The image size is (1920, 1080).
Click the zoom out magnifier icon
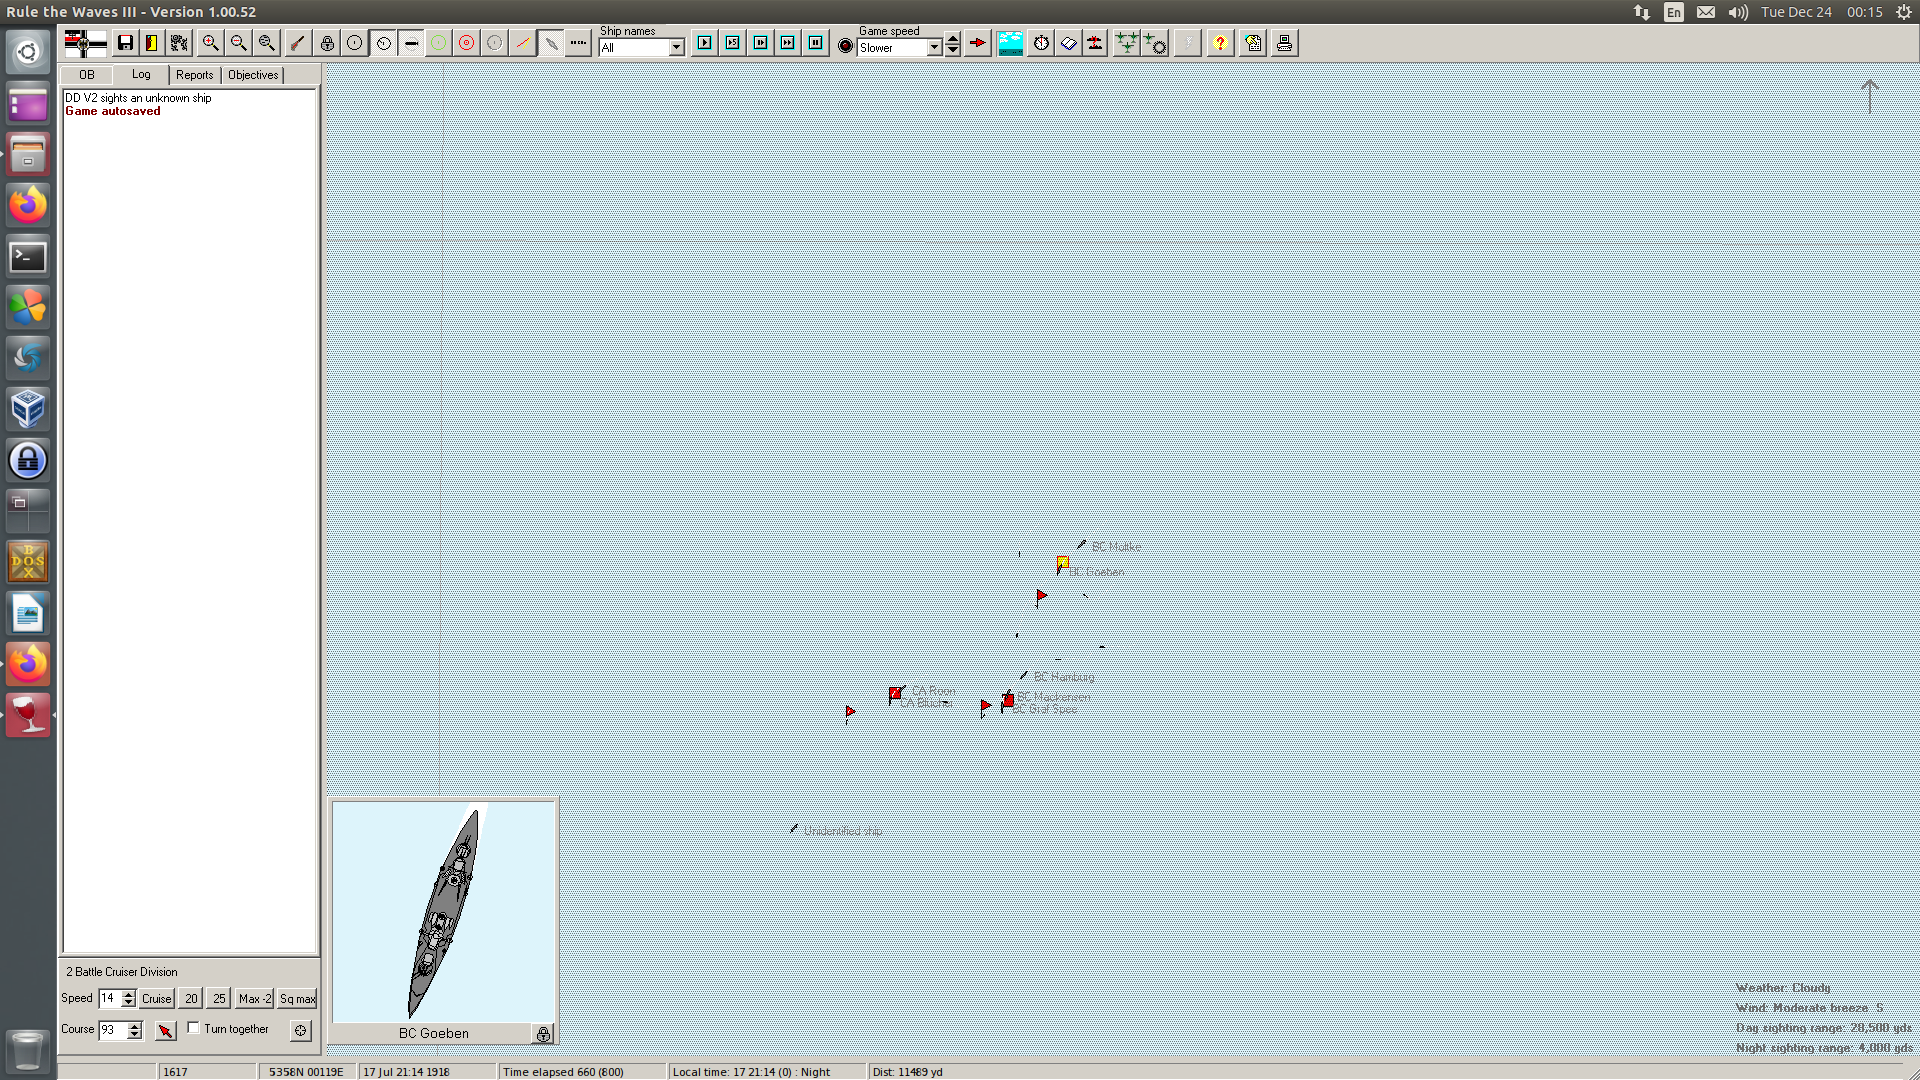point(238,43)
